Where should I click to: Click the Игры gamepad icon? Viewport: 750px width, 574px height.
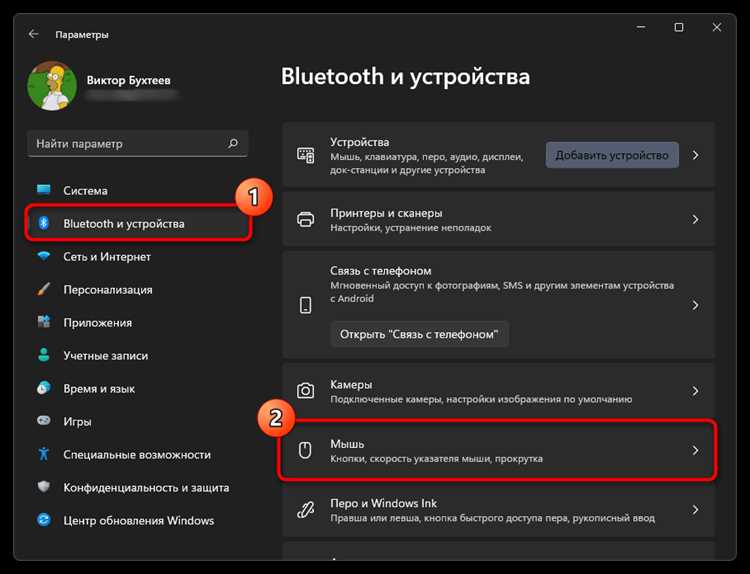coord(44,421)
